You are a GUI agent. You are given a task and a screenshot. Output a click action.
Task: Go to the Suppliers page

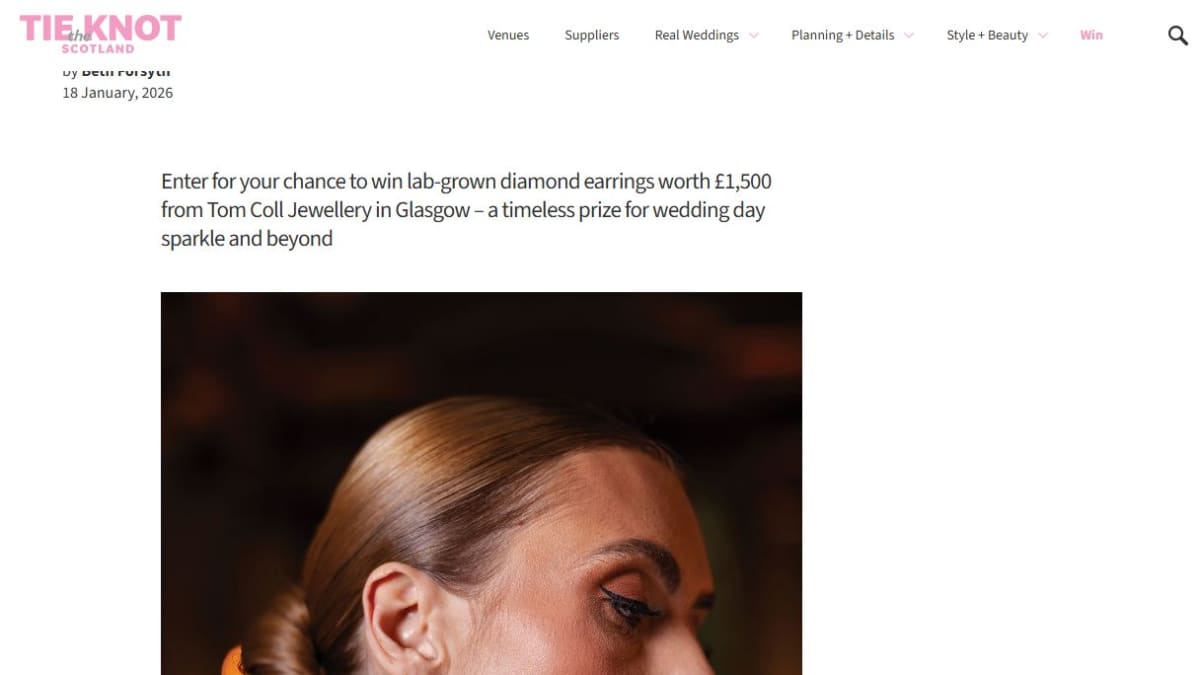click(592, 35)
